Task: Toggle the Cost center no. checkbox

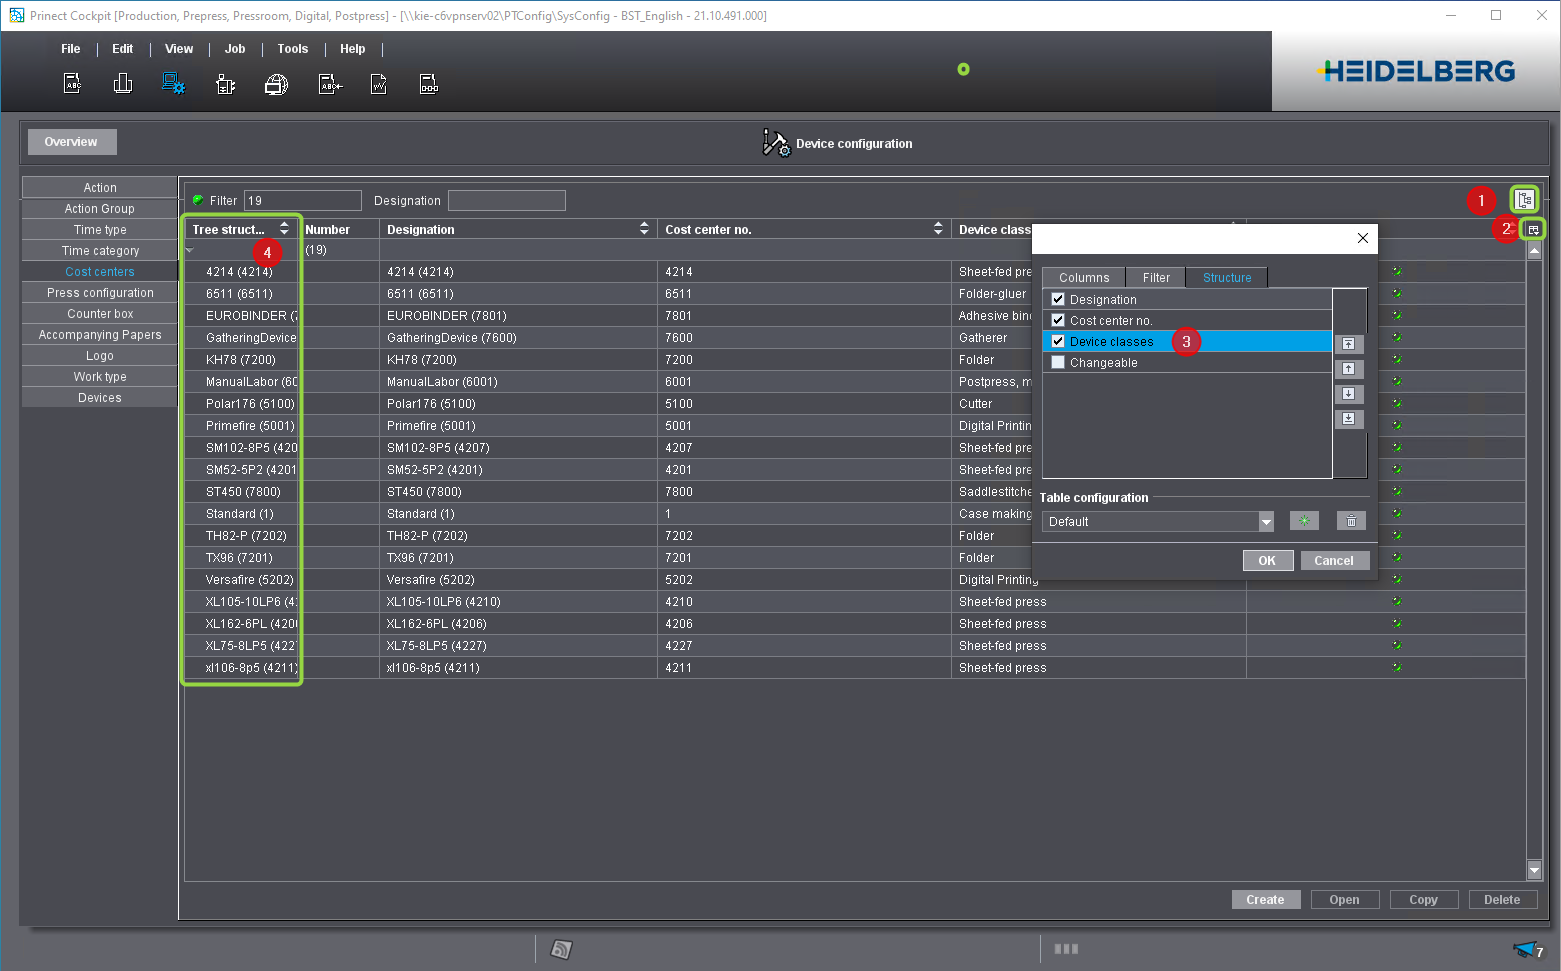Action: 1058,320
